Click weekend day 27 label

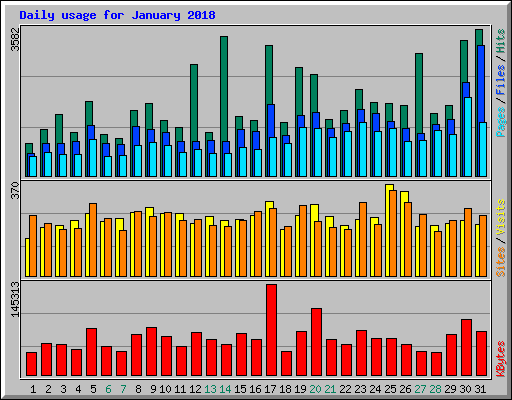pos(420,389)
